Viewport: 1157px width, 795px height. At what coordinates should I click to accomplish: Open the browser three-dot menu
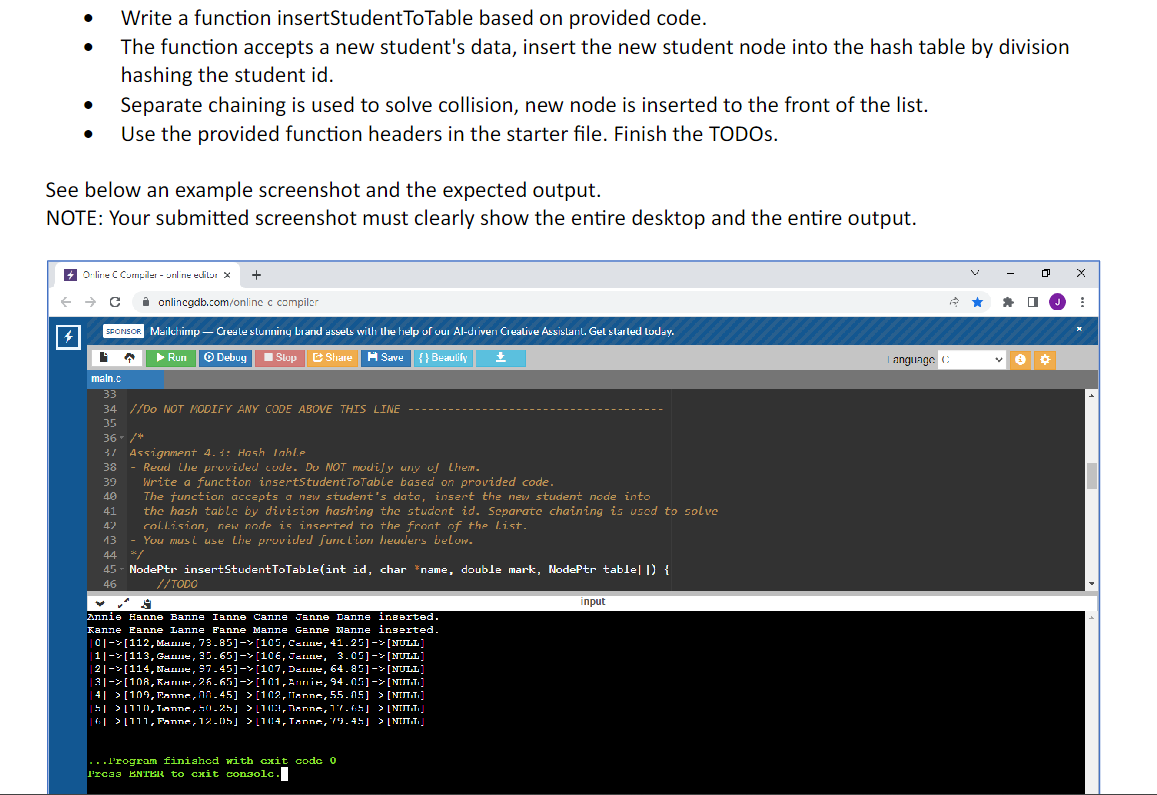point(1082,302)
